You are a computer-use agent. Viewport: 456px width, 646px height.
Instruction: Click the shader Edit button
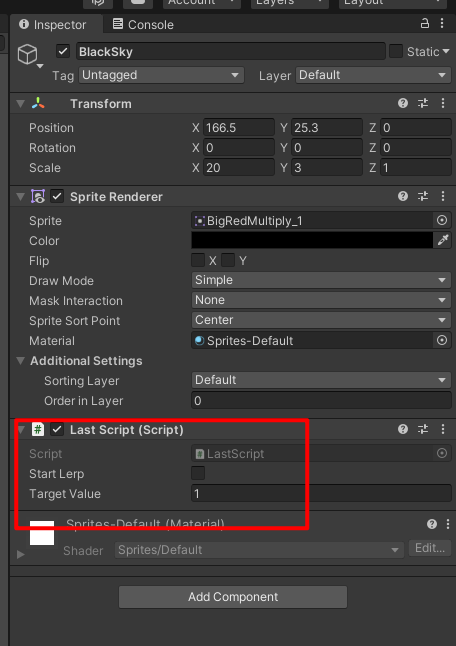[x=430, y=548]
